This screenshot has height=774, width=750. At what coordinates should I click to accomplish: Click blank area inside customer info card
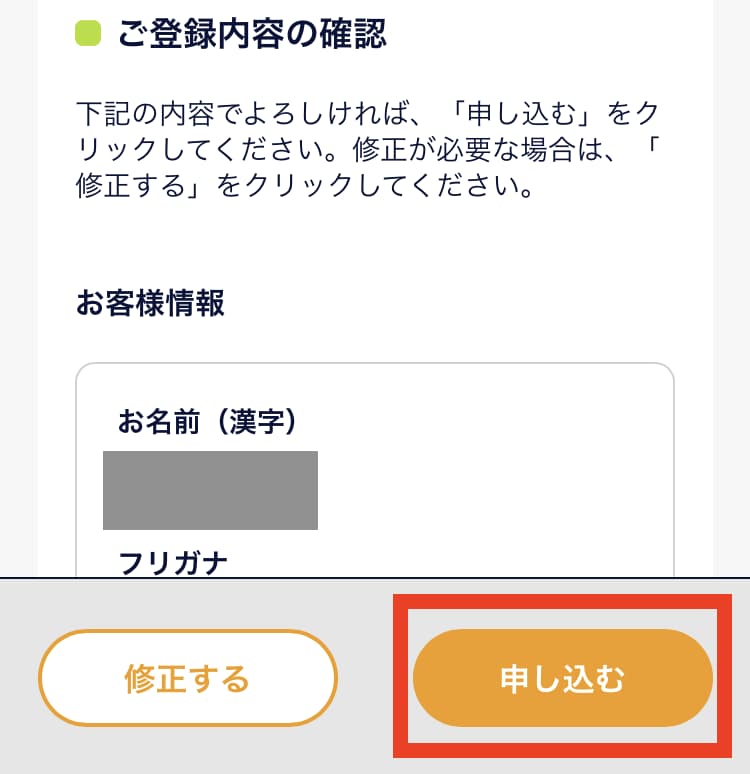coord(494,469)
